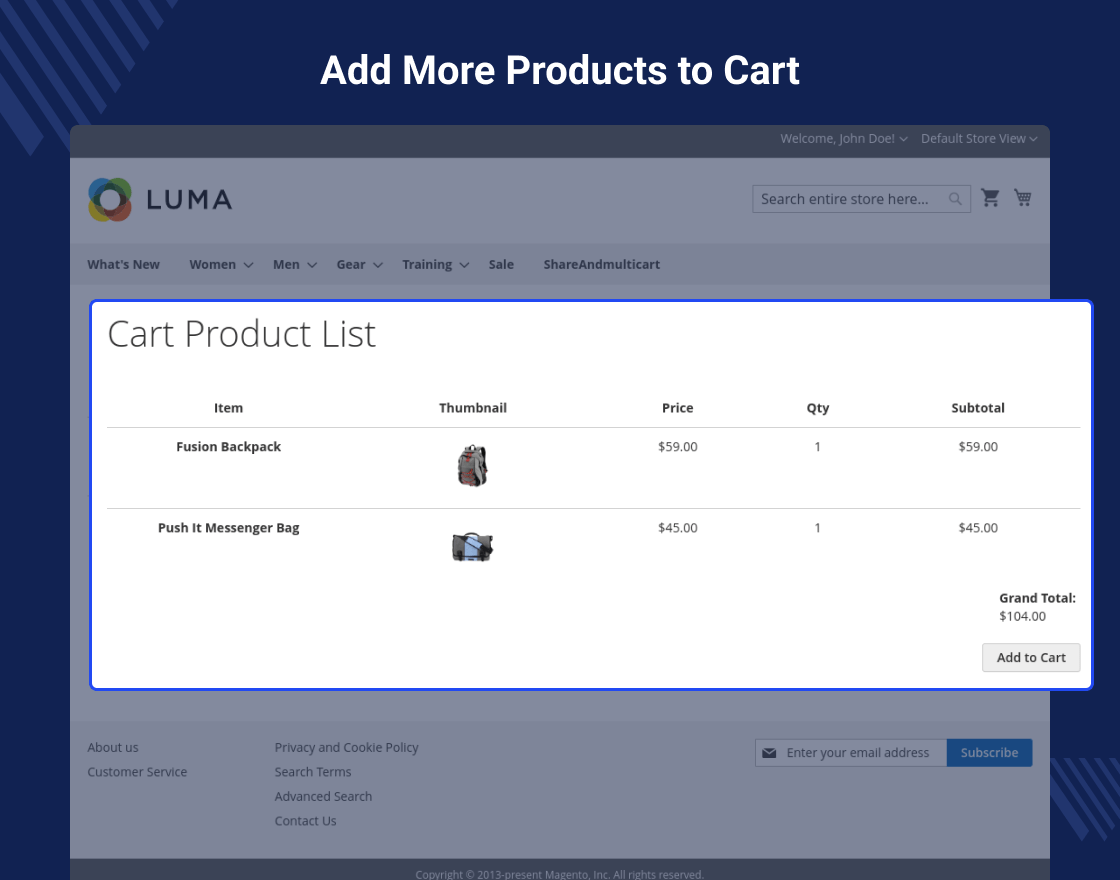1120x880 pixels.
Task: Click the Fusion Backpack item name
Action: [229, 446]
